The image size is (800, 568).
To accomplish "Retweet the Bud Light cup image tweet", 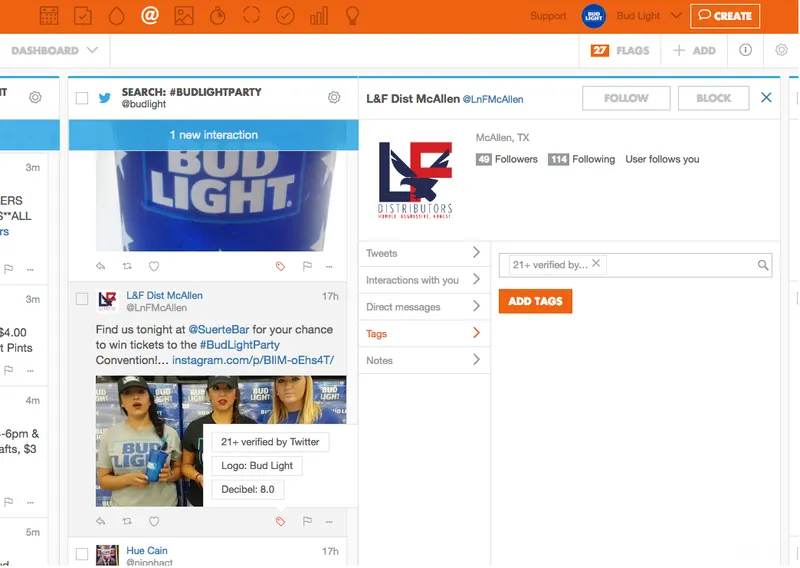I will click(128, 266).
